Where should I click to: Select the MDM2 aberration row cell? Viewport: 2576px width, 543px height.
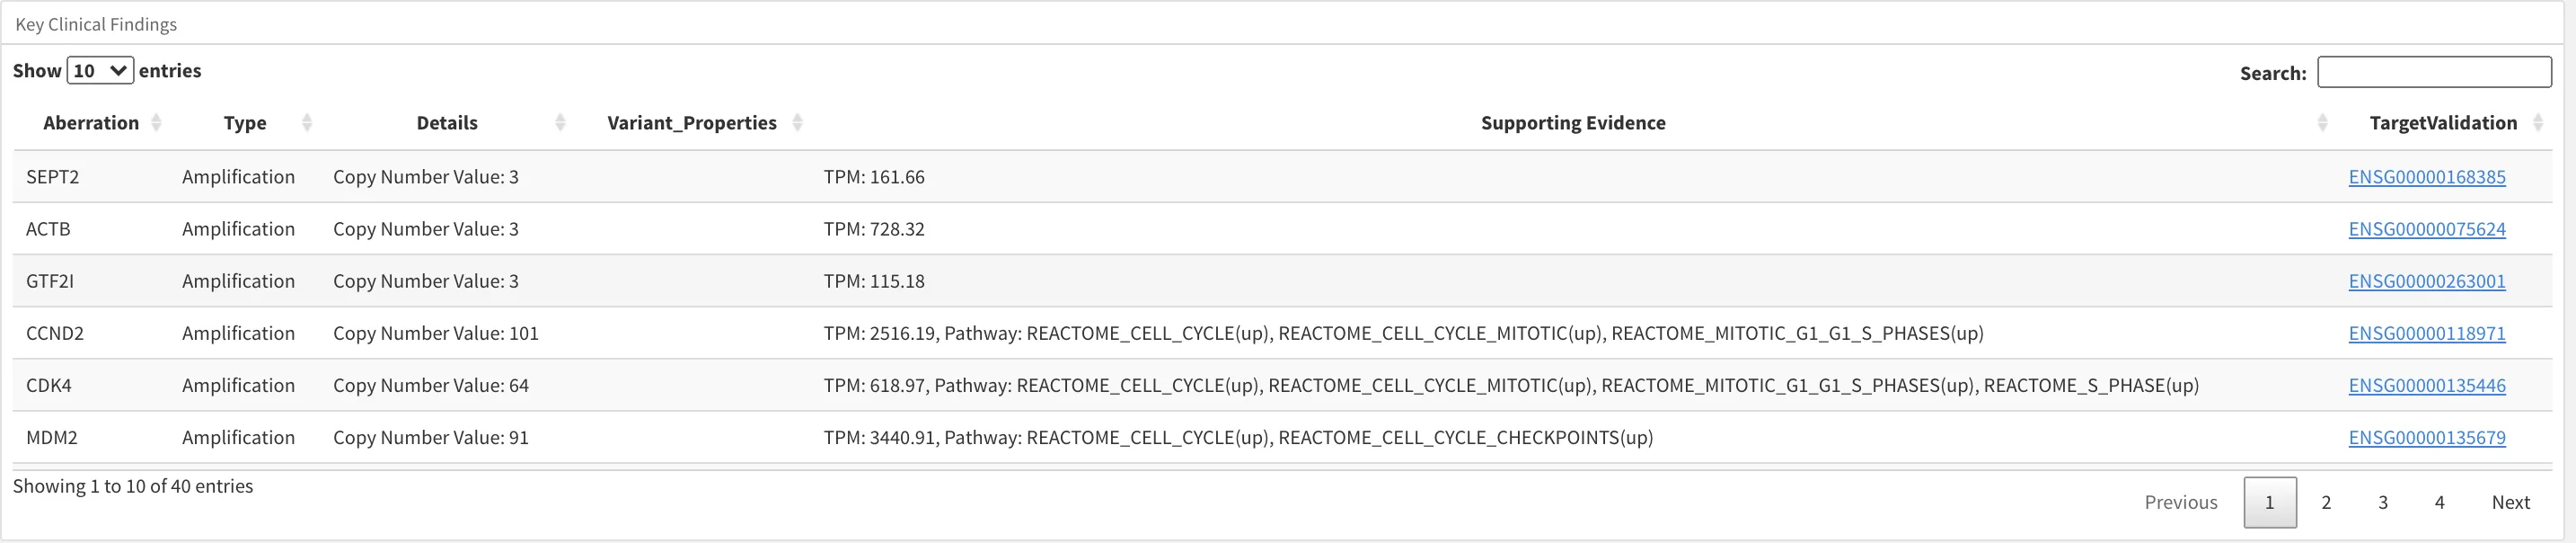[52, 437]
